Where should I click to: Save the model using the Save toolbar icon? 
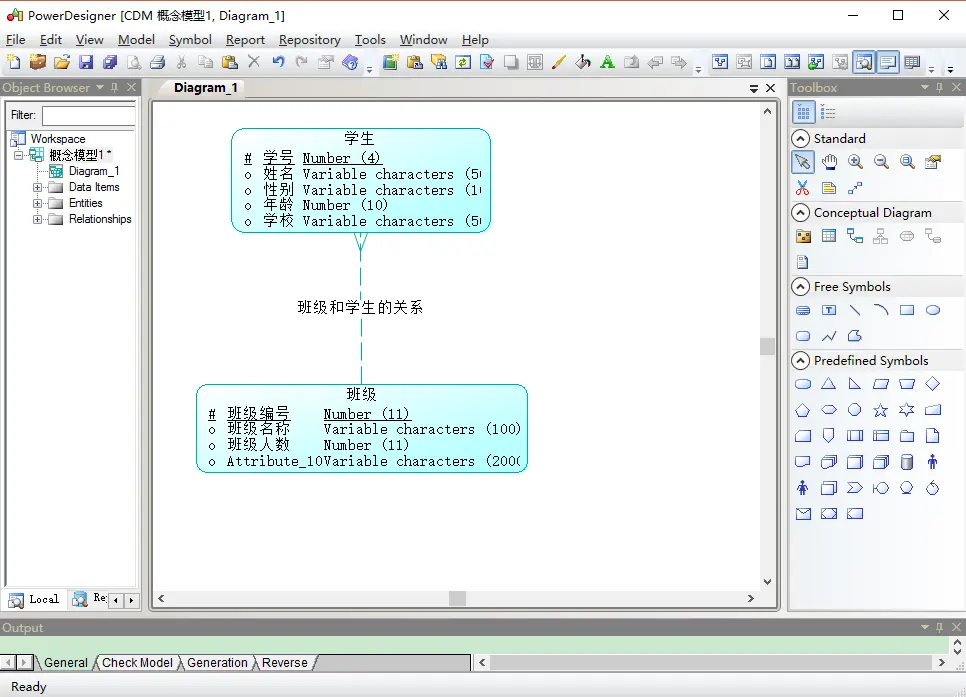pos(87,62)
